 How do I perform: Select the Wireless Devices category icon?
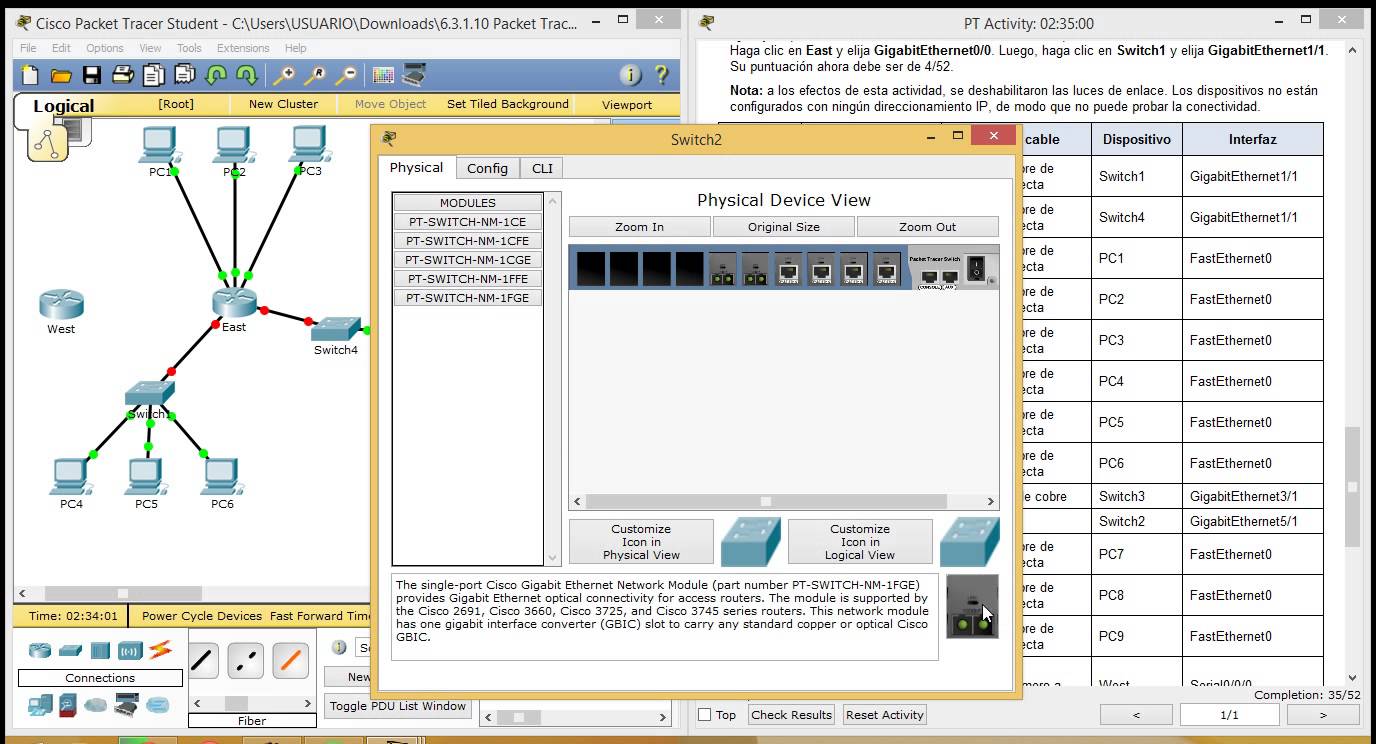tap(130, 650)
